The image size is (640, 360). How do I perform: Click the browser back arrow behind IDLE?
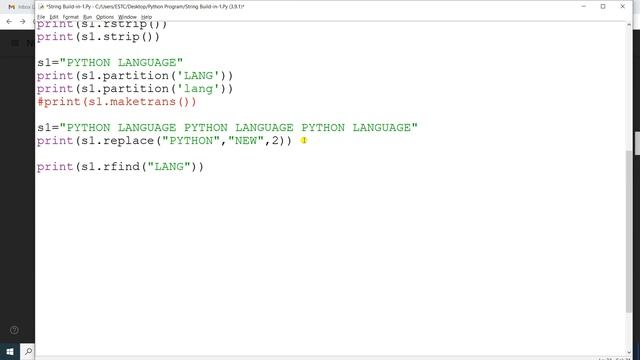pos(9,21)
